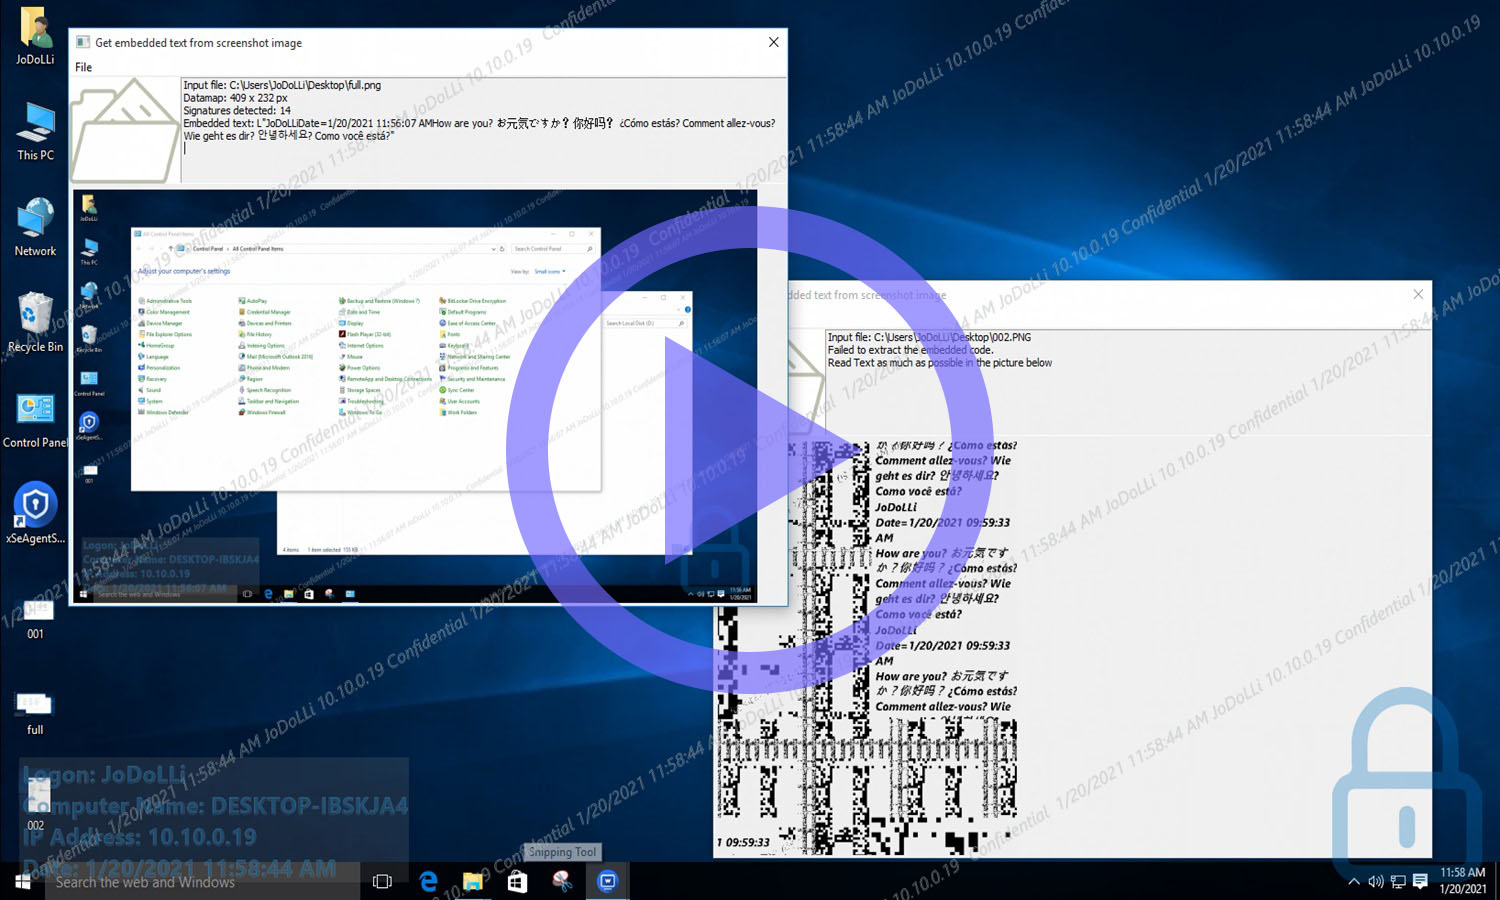Click the embedded screenshot preview image

tap(414, 397)
